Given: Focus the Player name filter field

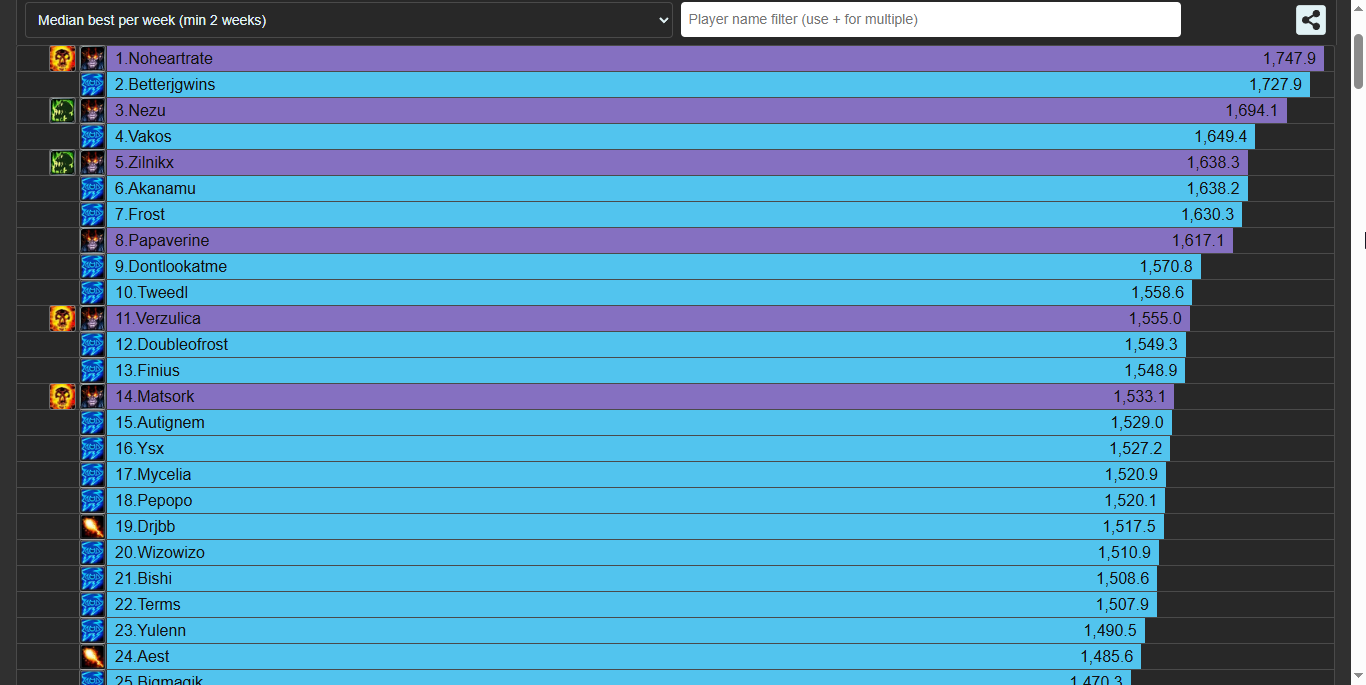Looking at the screenshot, I should (931, 20).
